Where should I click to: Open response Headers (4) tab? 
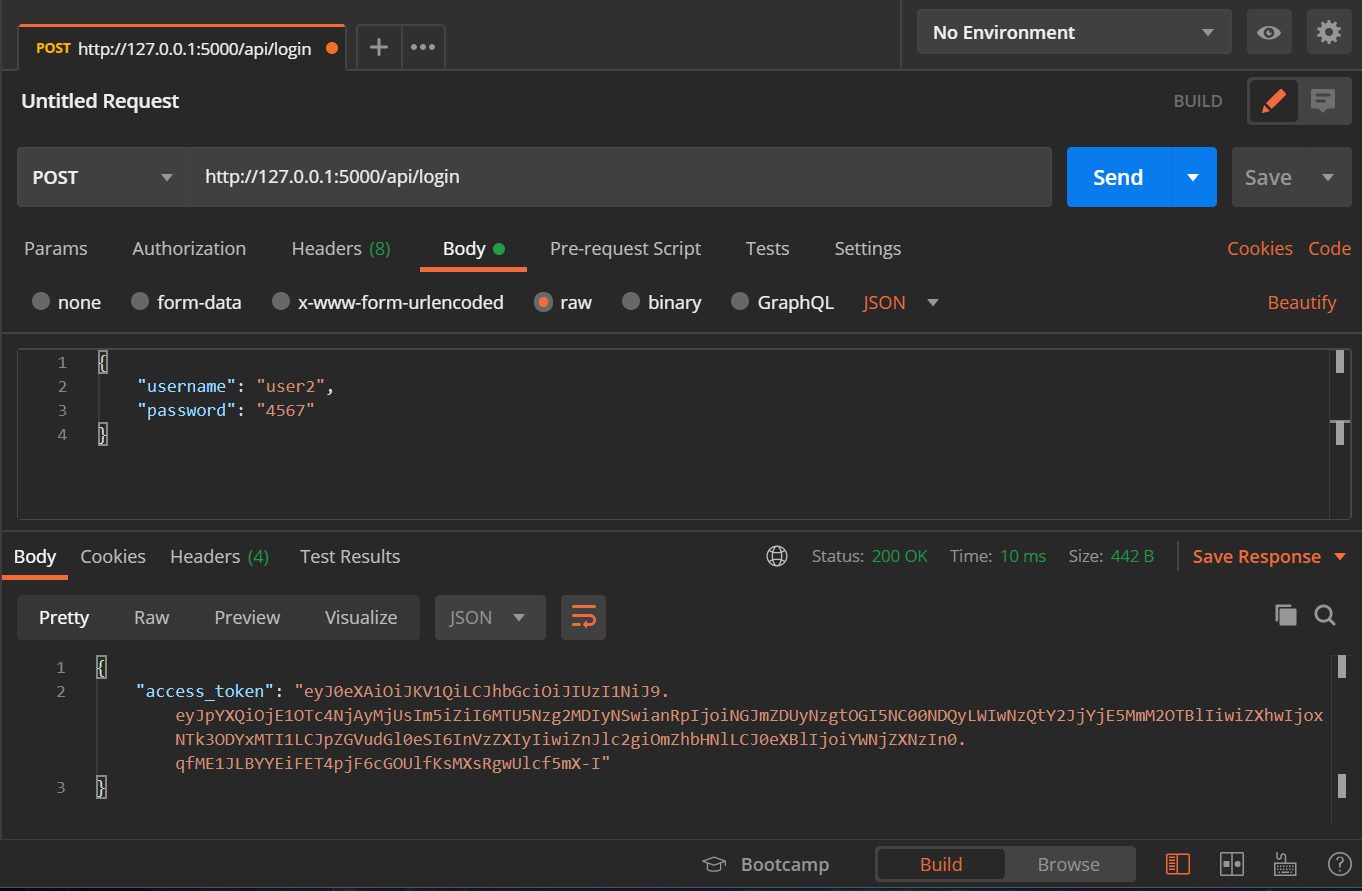pos(220,556)
